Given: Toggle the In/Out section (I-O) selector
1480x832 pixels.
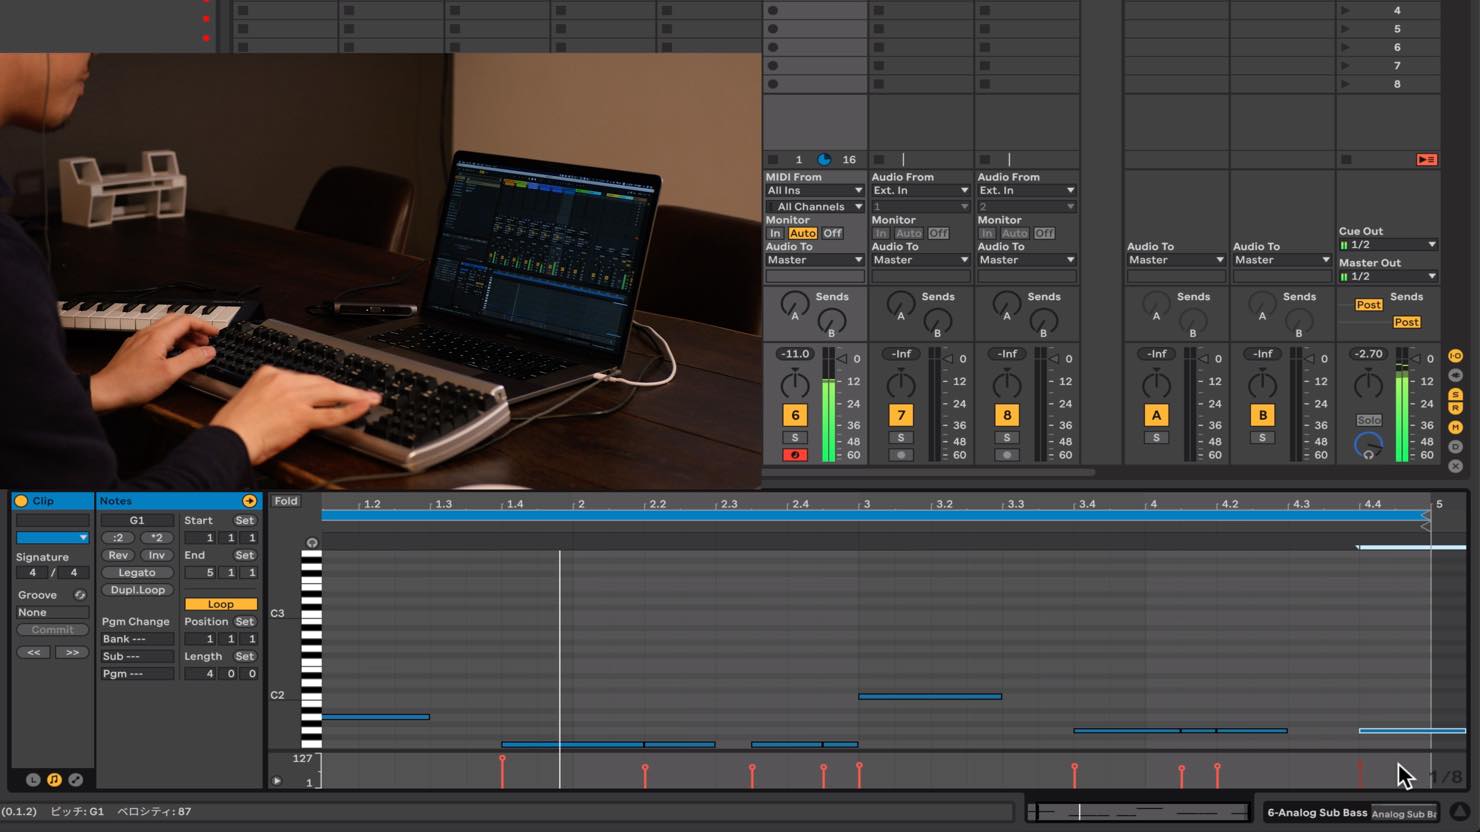Looking at the screenshot, I should coord(1456,356).
